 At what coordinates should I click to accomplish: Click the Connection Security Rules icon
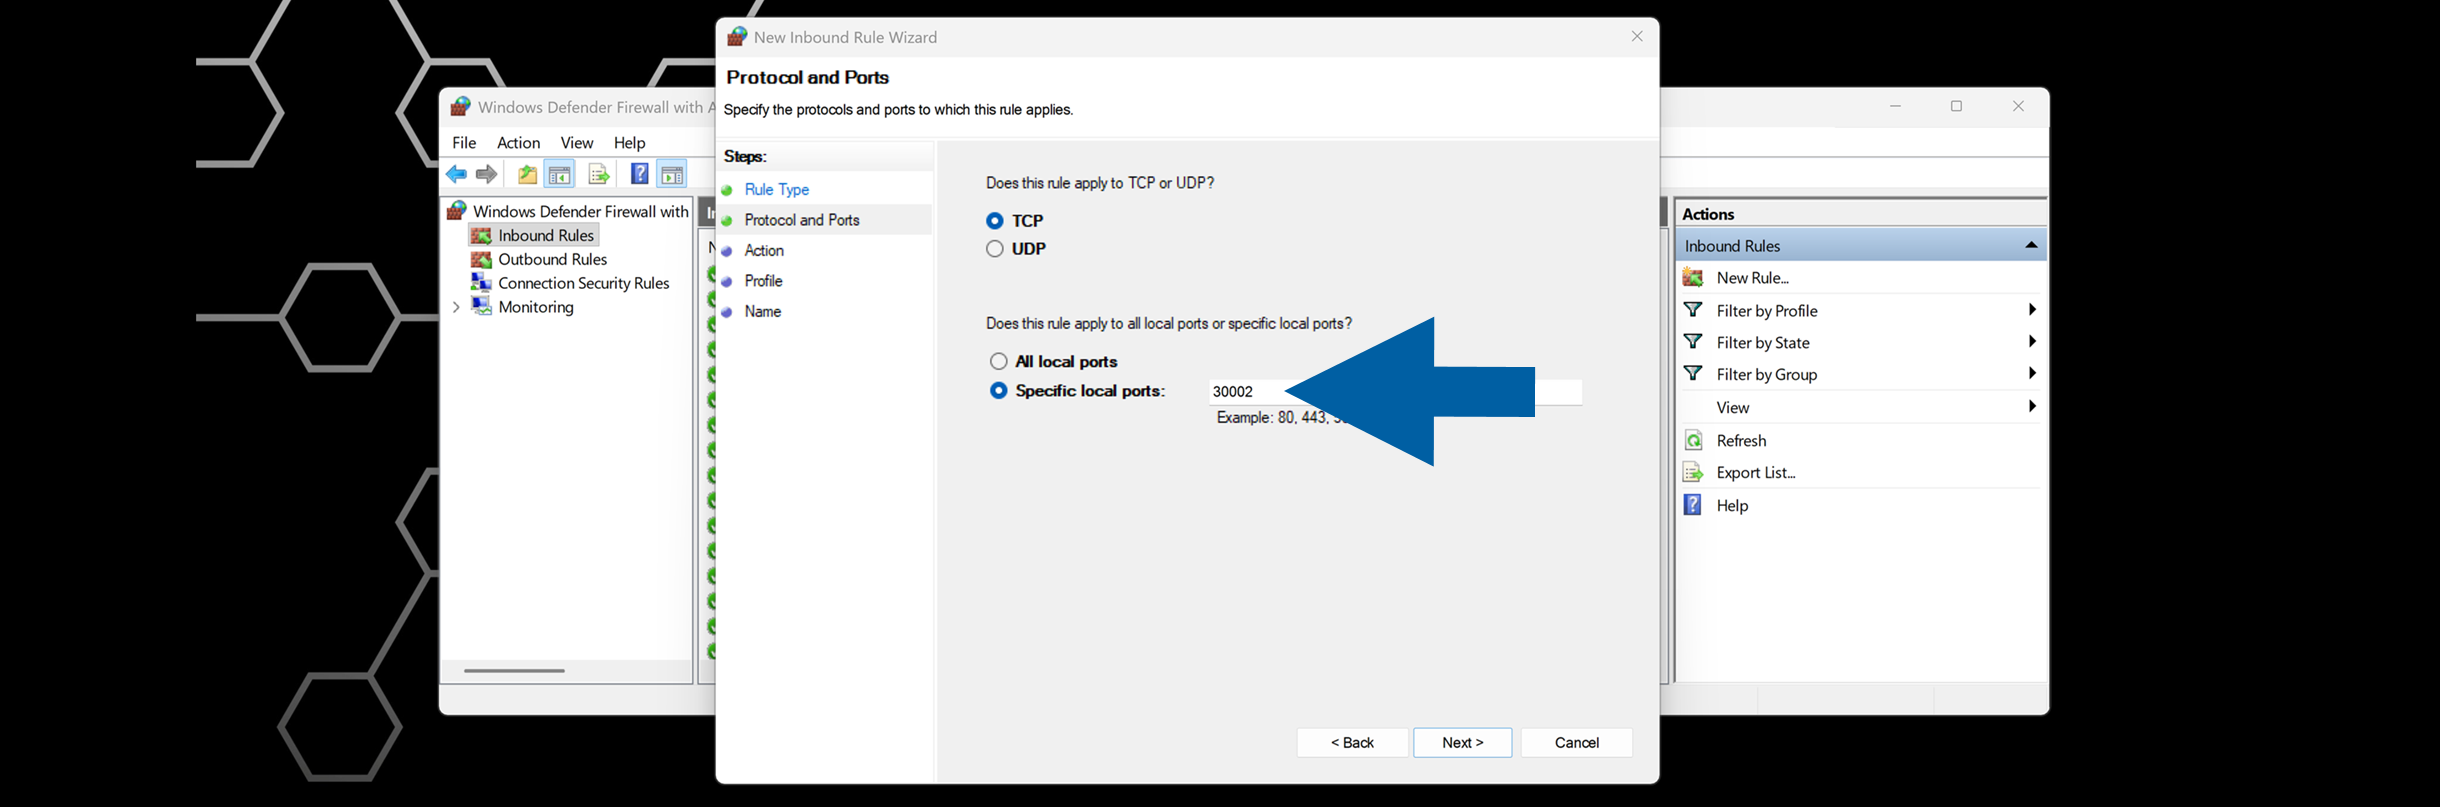[481, 282]
